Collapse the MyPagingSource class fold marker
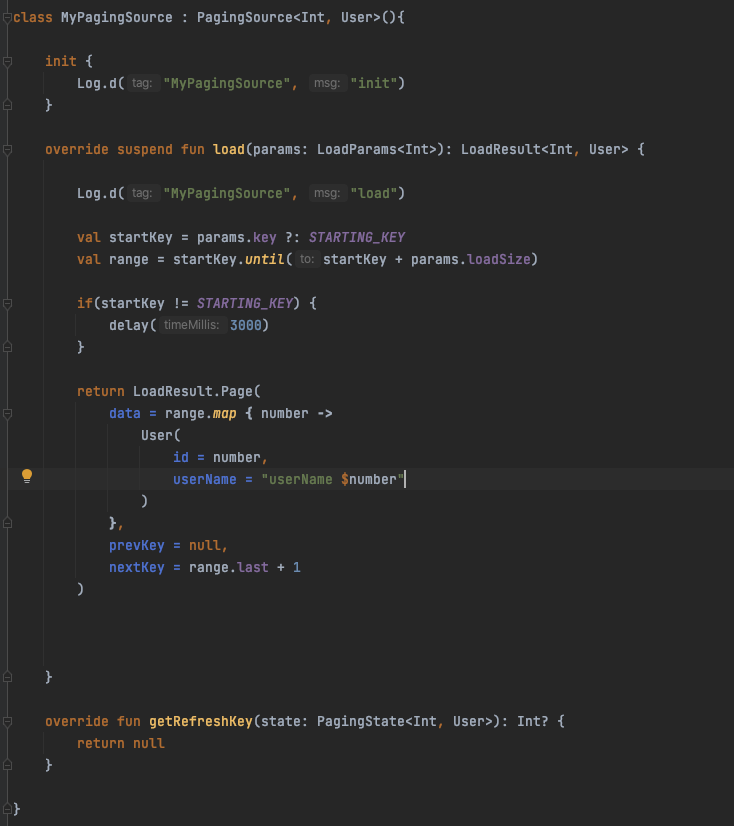Viewport: 734px width, 826px height. 7,18
